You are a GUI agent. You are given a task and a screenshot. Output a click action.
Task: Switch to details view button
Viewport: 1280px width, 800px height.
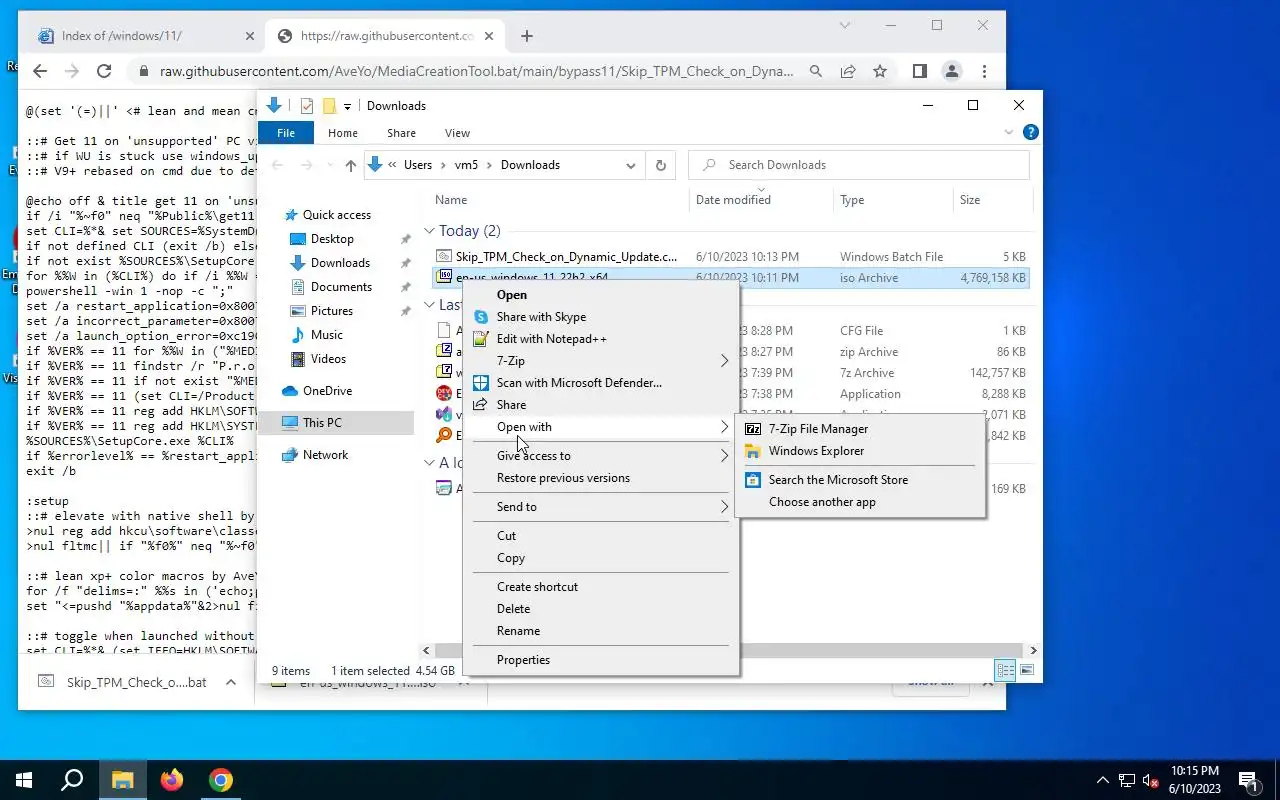click(1006, 670)
